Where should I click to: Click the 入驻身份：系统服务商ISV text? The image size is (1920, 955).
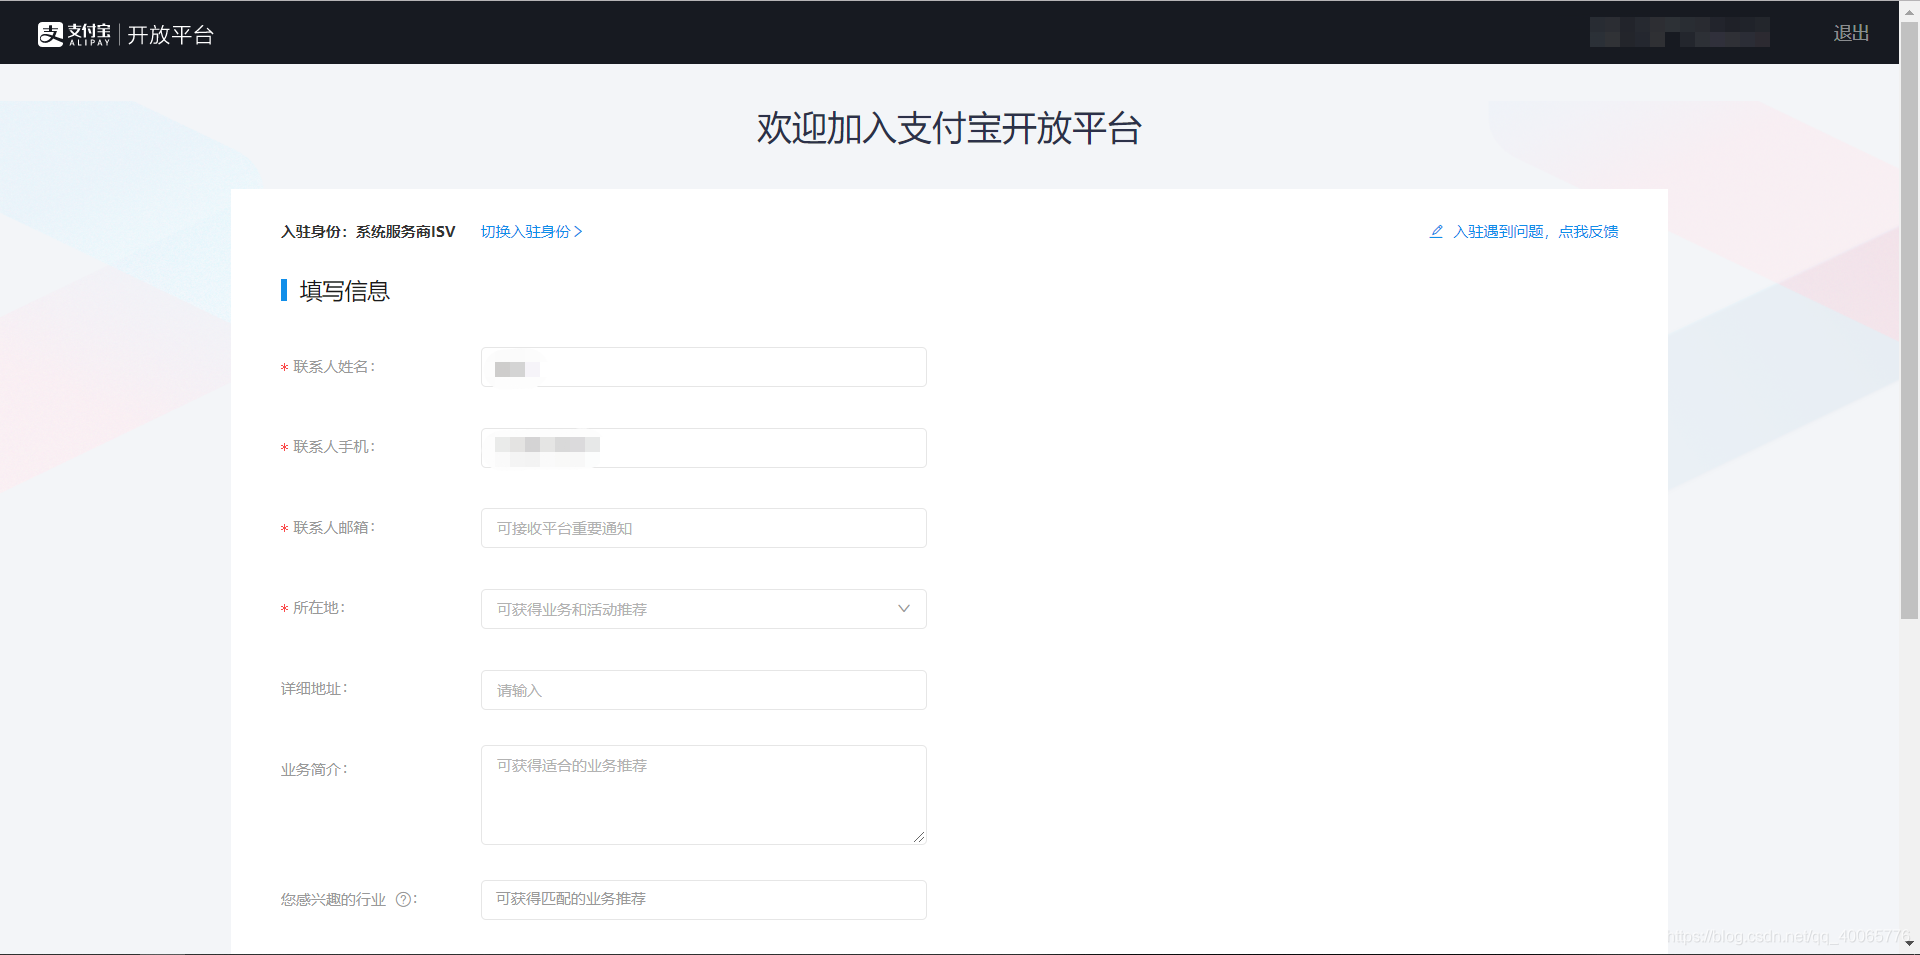click(x=368, y=231)
